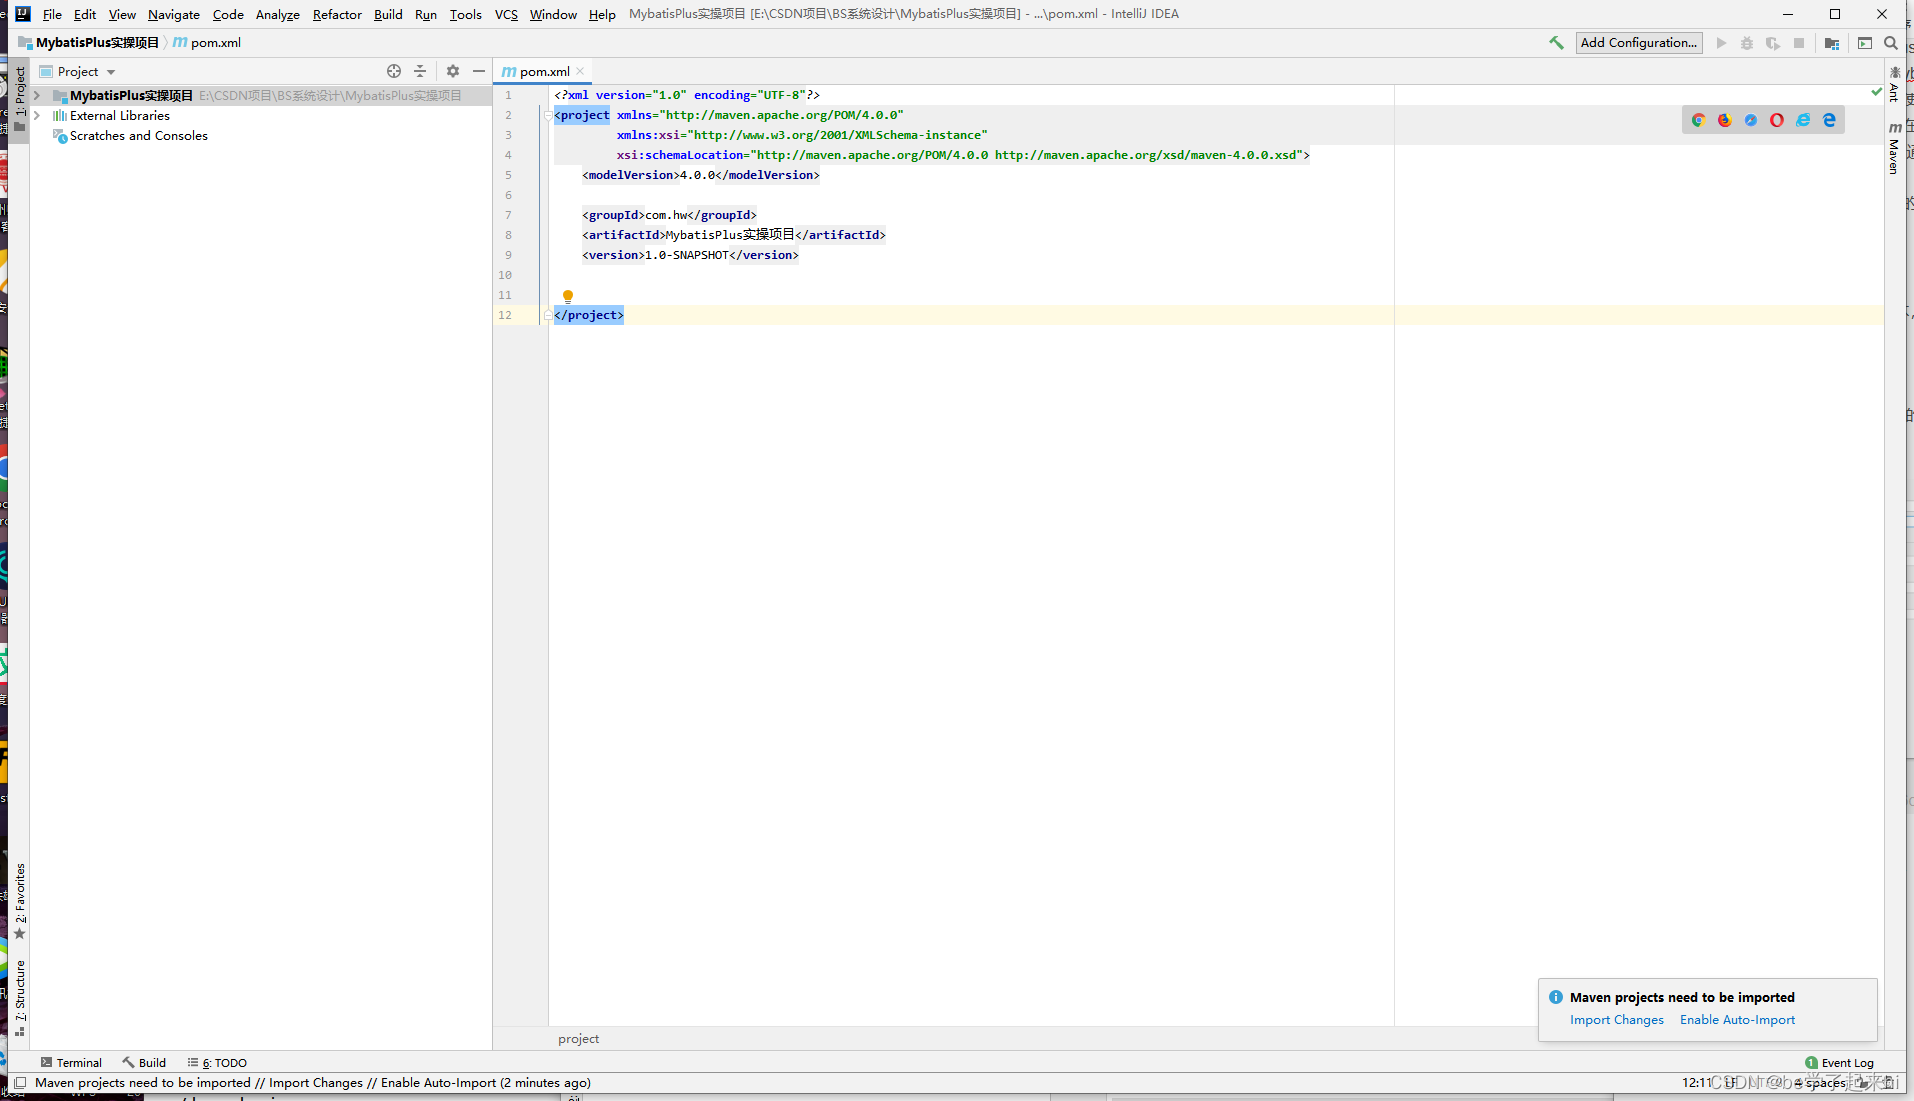This screenshot has width=1914, height=1101.
Task: Click the artifactId text on line 8
Action: coord(730,235)
